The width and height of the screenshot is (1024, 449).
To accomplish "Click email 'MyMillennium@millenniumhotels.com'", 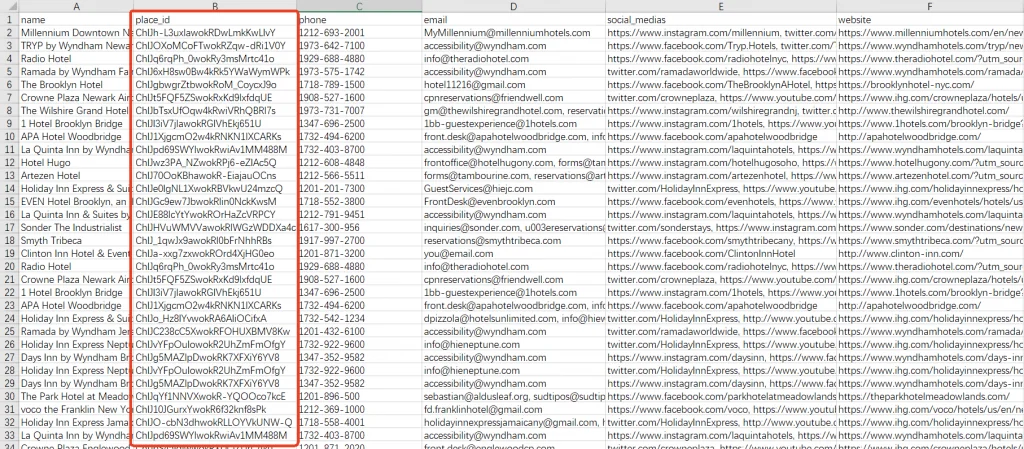I will point(513,33).
